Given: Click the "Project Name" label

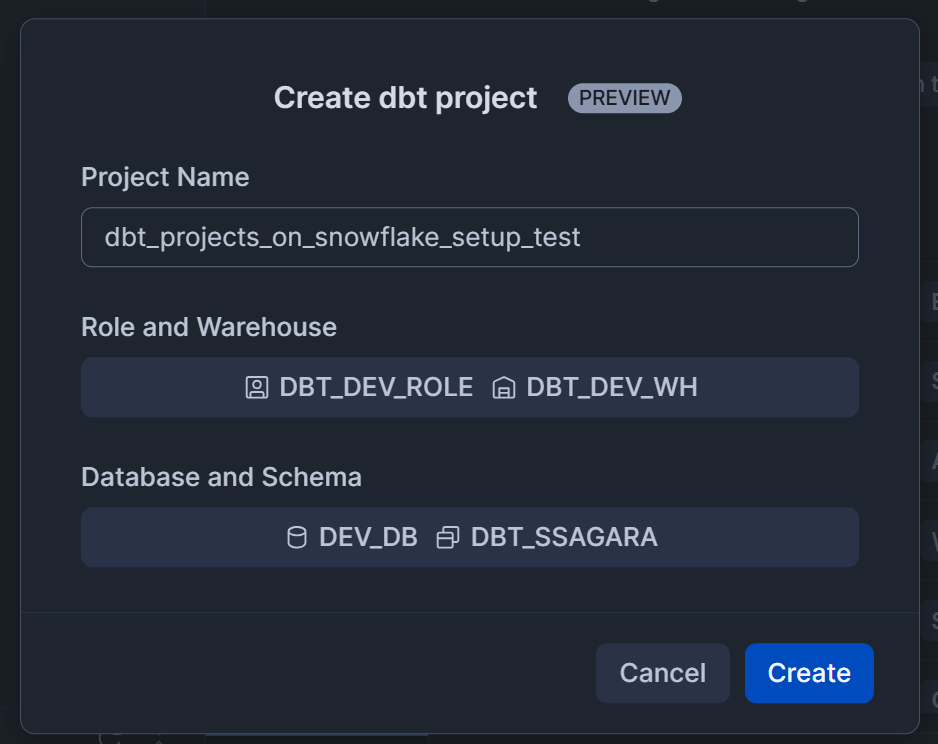Looking at the screenshot, I should pos(165,177).
